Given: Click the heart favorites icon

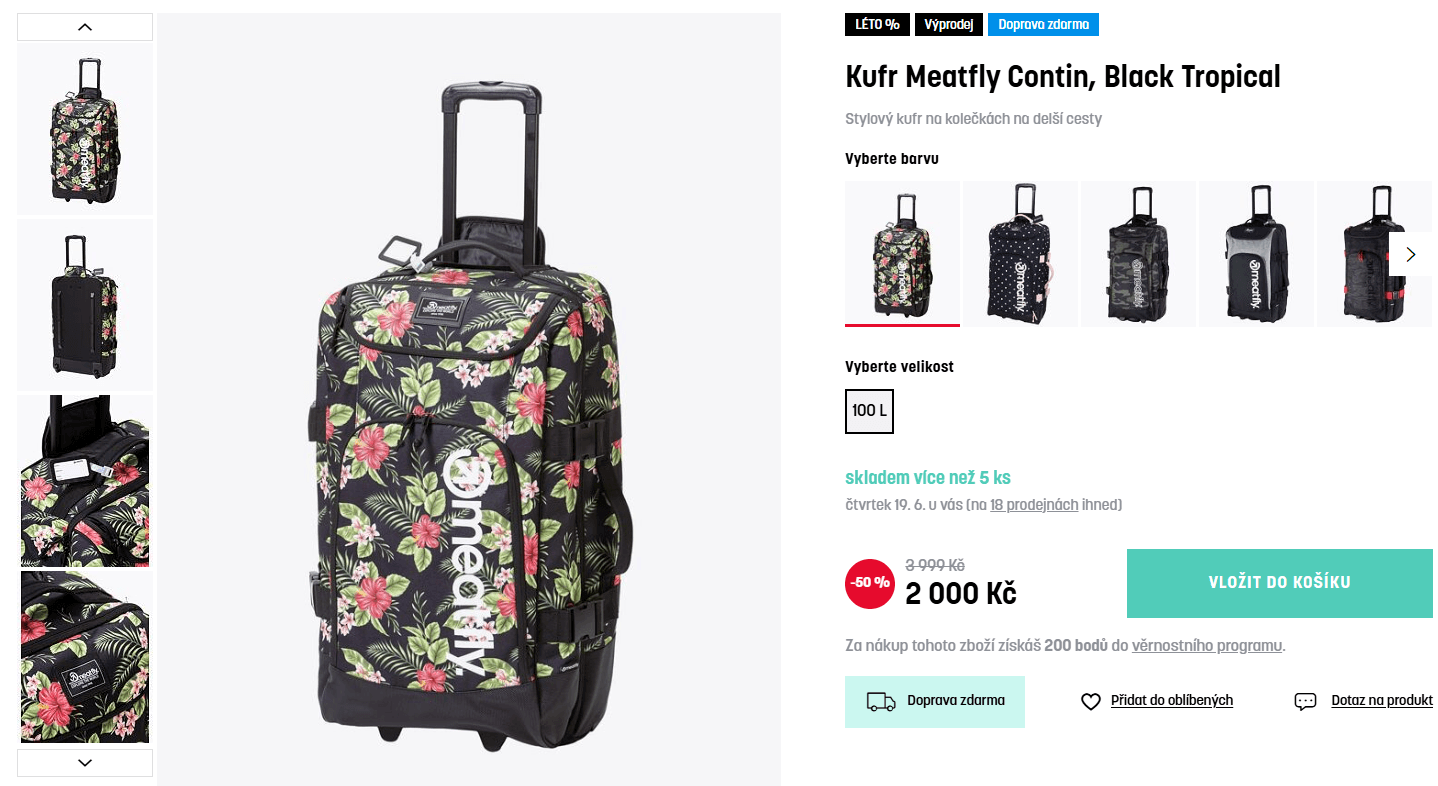Looking at the screenshot, I should tap(1090, 702).
